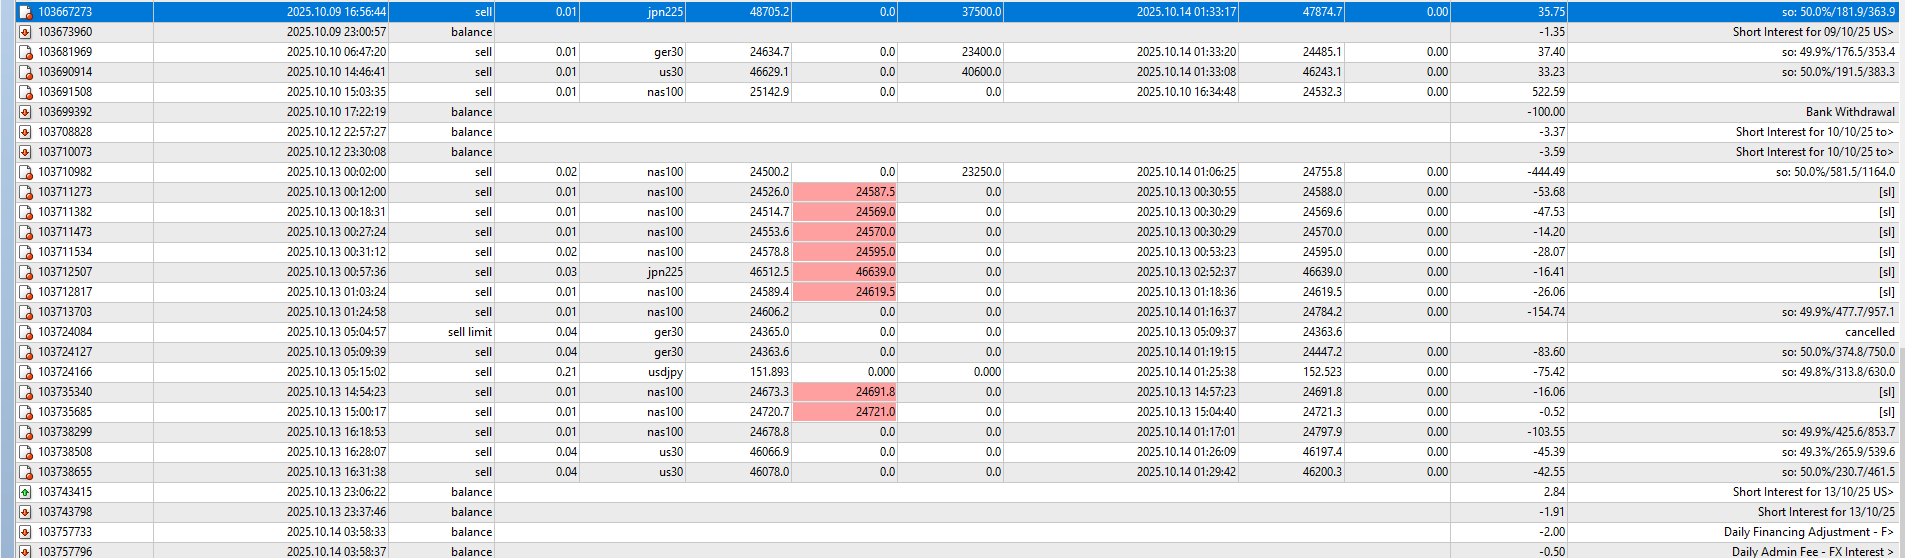
Task: Click the take-profit value 23250.0
Action: click(x=981, y=172)
